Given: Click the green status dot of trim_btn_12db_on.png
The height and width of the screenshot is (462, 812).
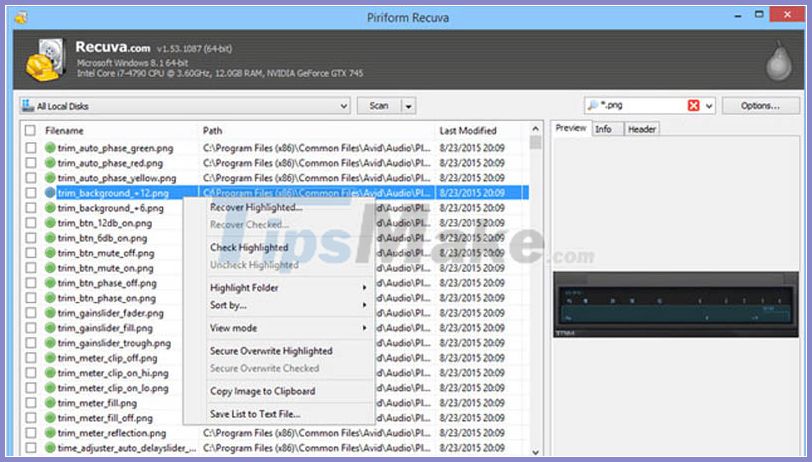Looking at the screenshot, I should 50,223.
